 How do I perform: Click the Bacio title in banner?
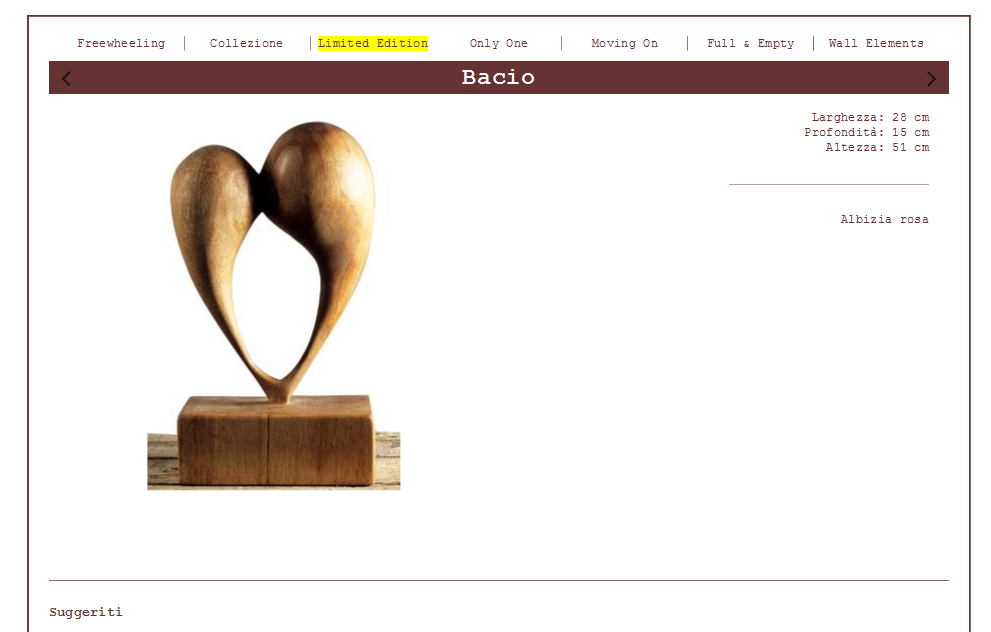pyautogui.click(x=498, y=77)
